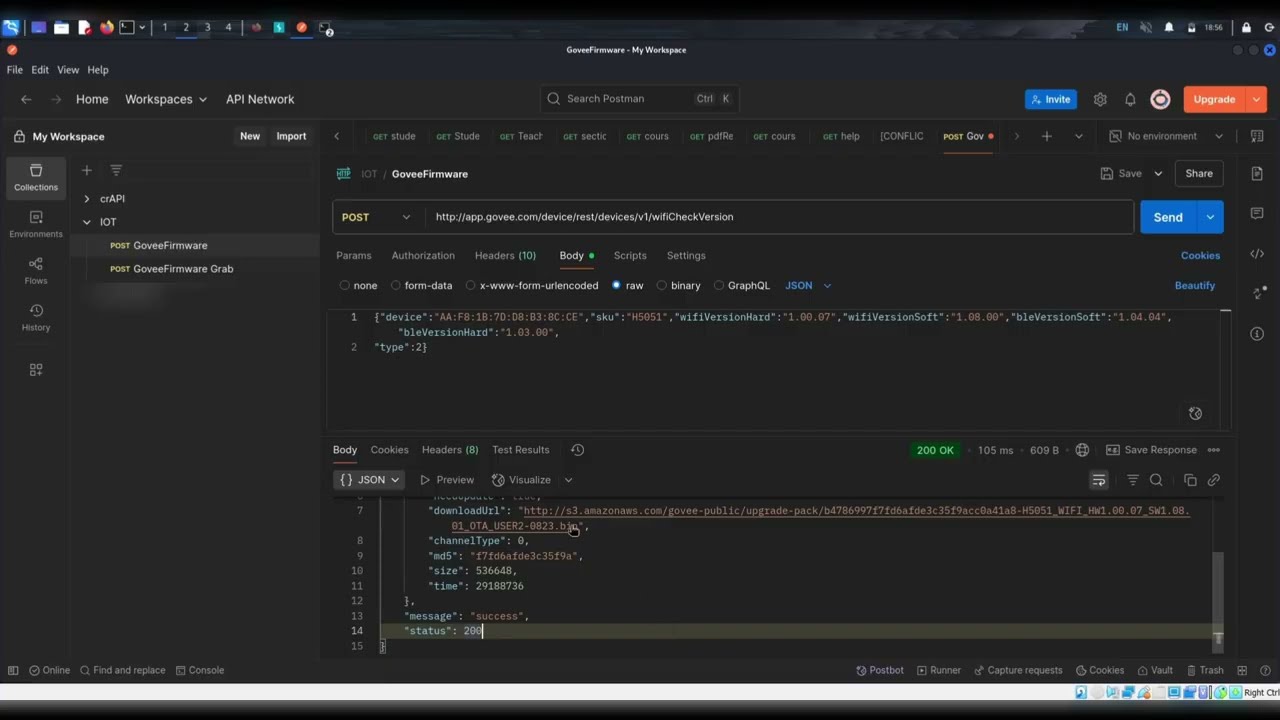The height and width of the screenshot is (720, 1280).
Task: Open the History sidebar panel
Action: (36, 317)
